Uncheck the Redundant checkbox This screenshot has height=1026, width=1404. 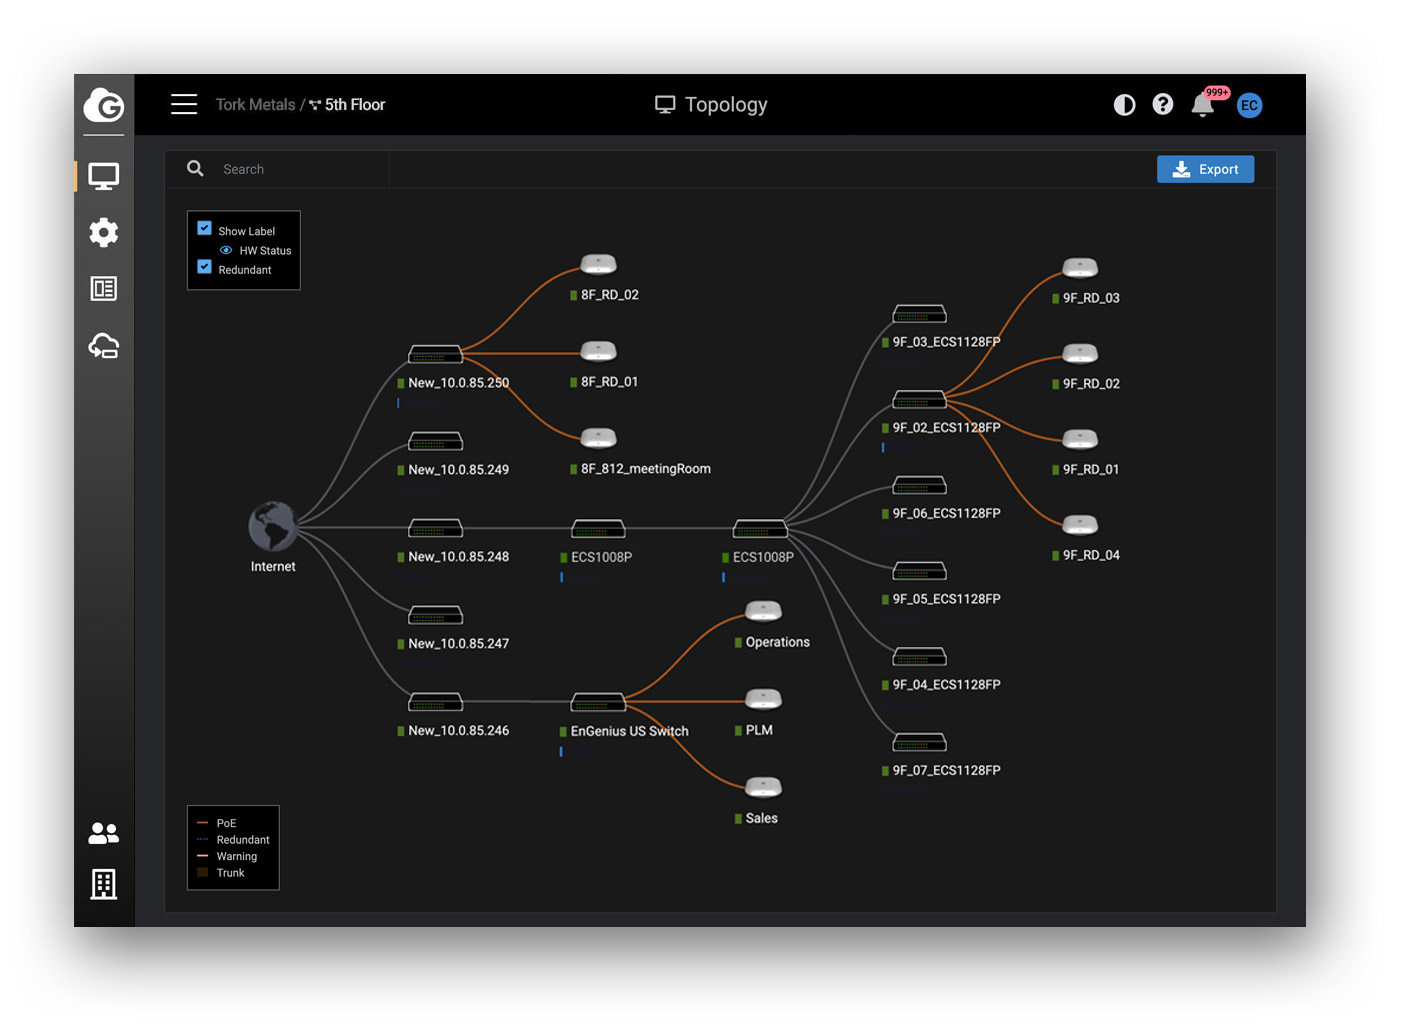click(205, 267)
